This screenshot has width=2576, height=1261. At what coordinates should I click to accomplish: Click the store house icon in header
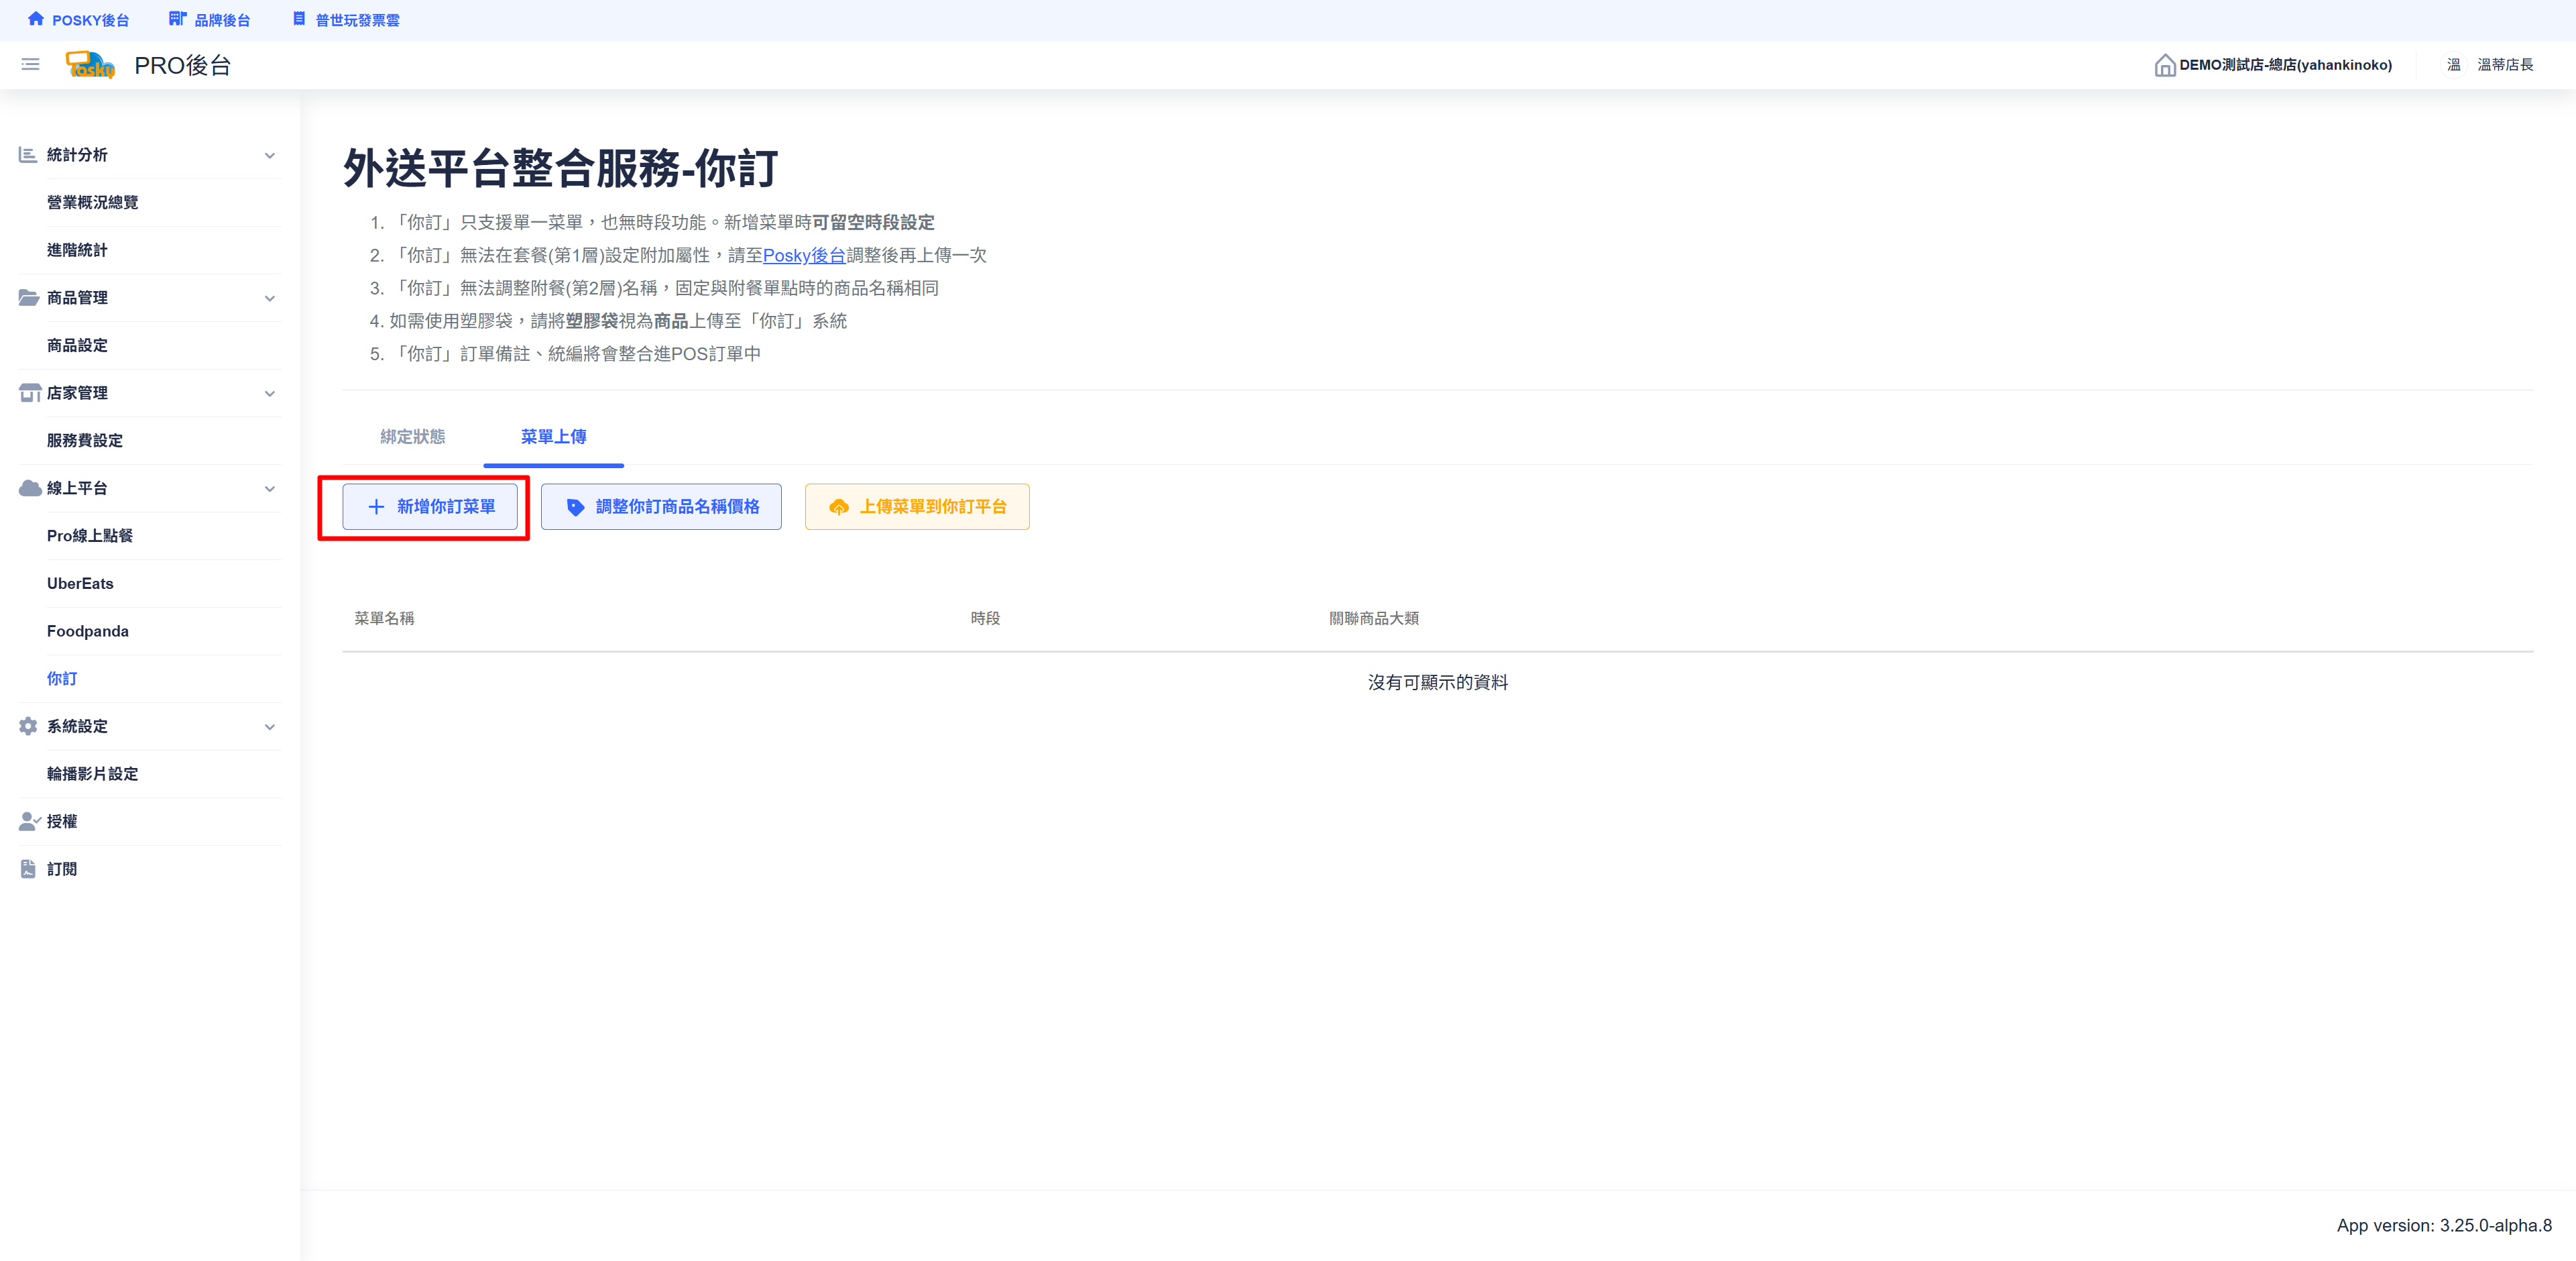[2164, 65]
